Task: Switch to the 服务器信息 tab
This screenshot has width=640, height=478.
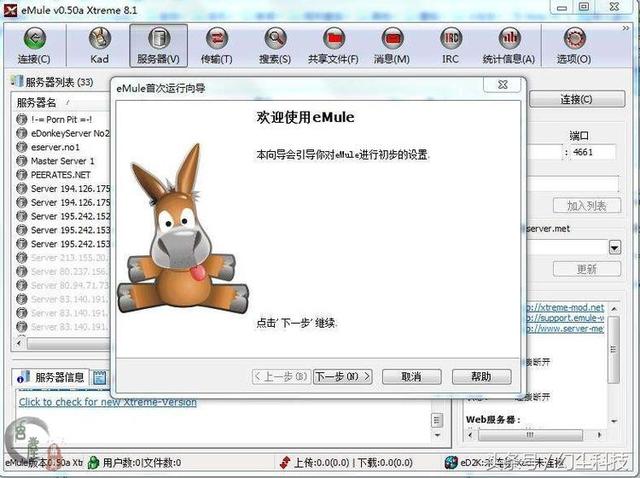Action: [51, 377]
